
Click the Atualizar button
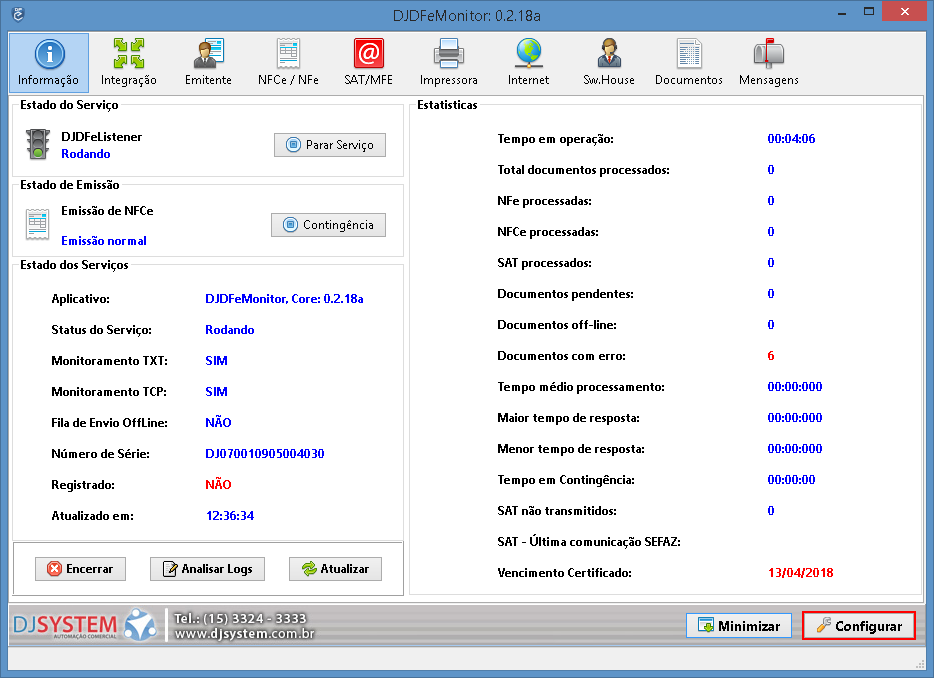[x=335, y=569]
